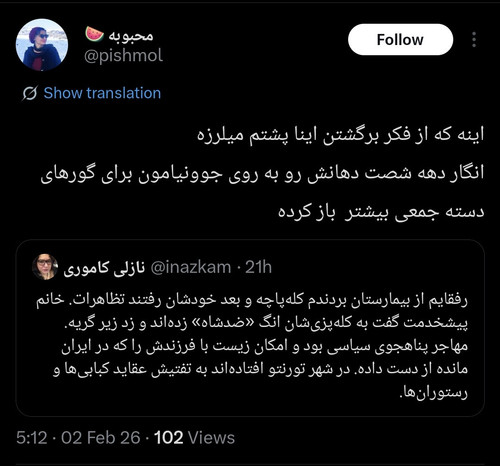The width and height of the screenshot is (500, 466).
Task: Open the quoted tweet body text
Action: (x=252, y=345)
